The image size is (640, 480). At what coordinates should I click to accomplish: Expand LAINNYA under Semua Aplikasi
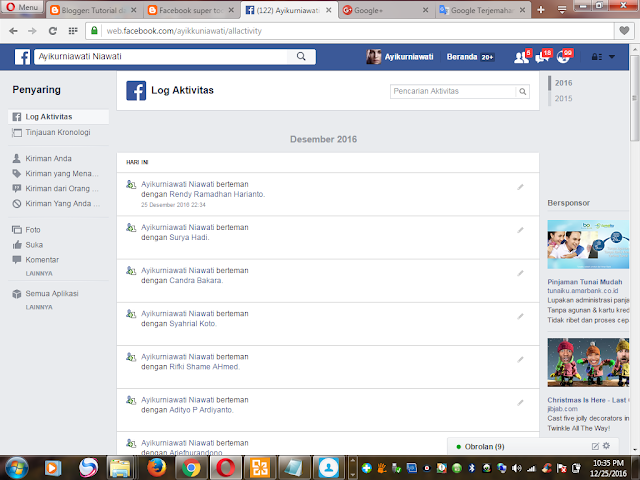[x=39, y=307]
